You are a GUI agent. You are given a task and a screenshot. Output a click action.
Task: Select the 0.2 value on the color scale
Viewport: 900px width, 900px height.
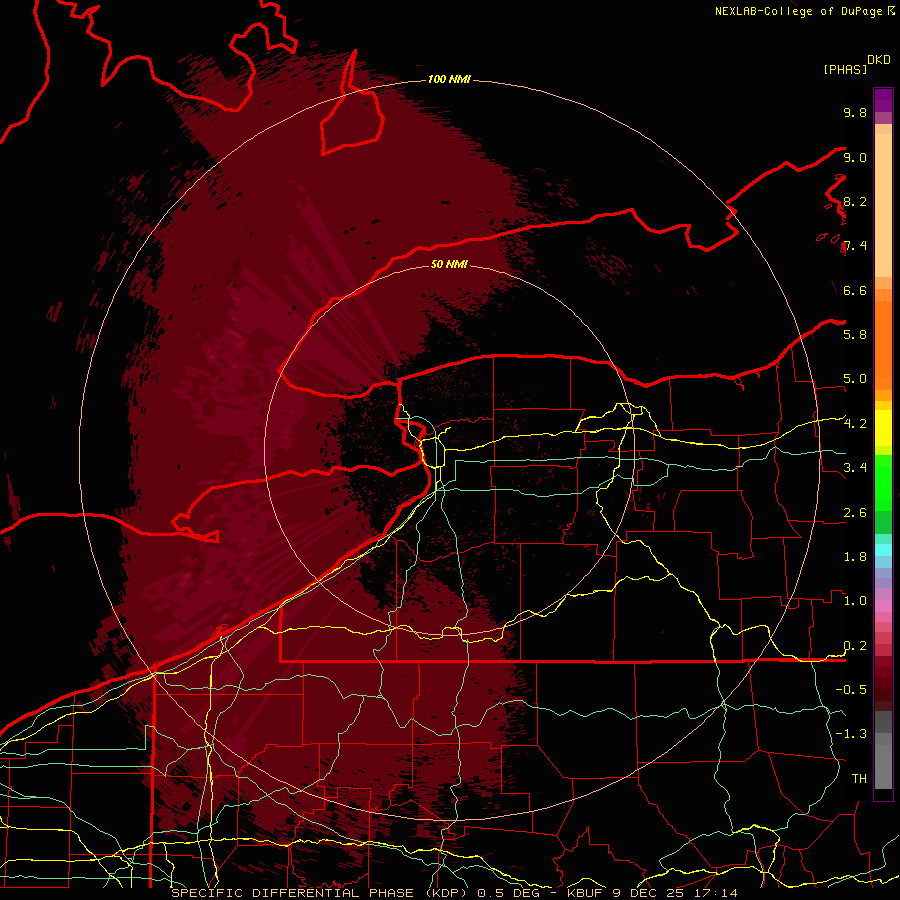pyautogui.click(x=855, y=646)
